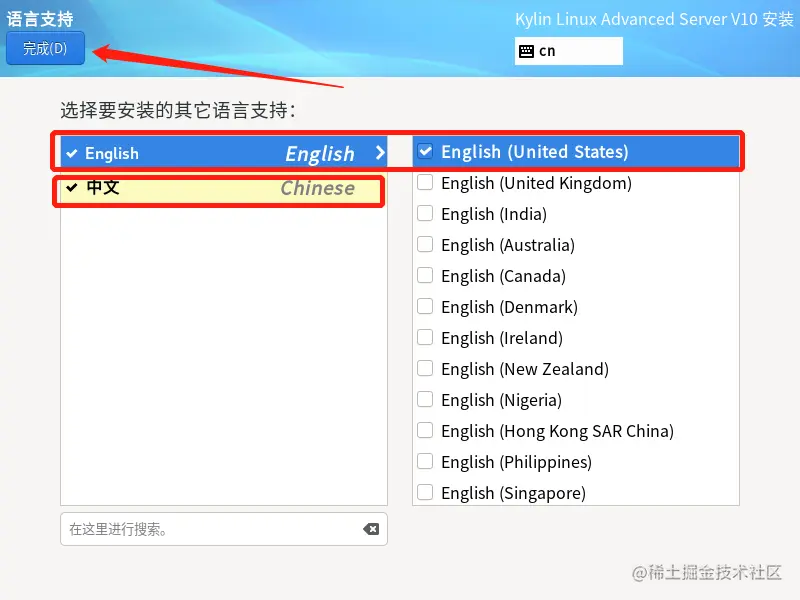Click the 完成(D) button to finish
Screen dimensions: 800x600
coord(44,47)
